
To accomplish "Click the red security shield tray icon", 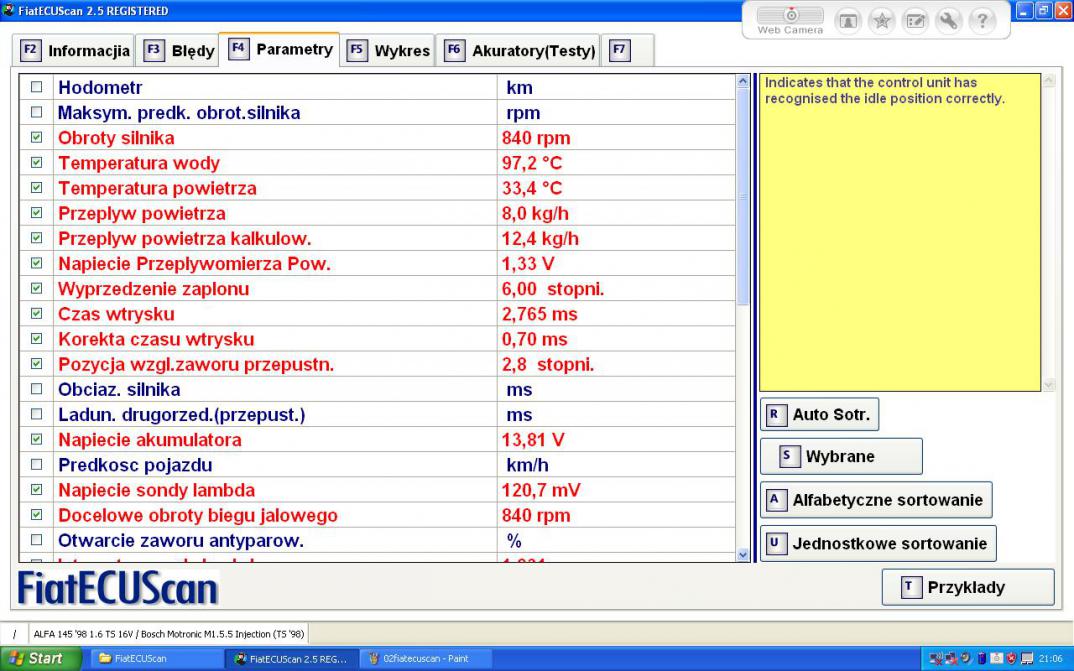I will (1011, 659).
